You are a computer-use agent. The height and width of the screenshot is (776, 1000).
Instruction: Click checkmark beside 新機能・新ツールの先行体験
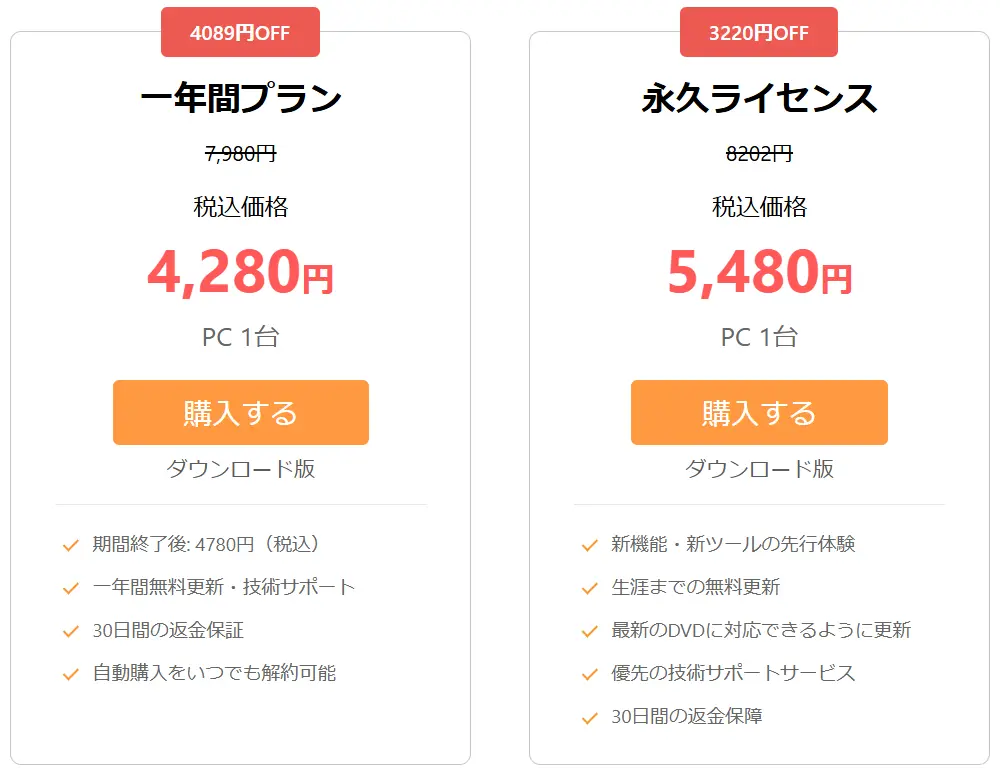[x=590, y=545]
